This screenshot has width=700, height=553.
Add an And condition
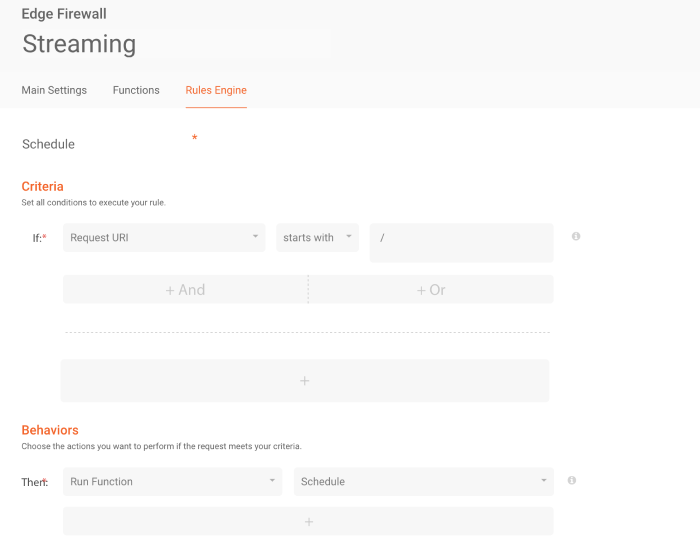[185, 290]
